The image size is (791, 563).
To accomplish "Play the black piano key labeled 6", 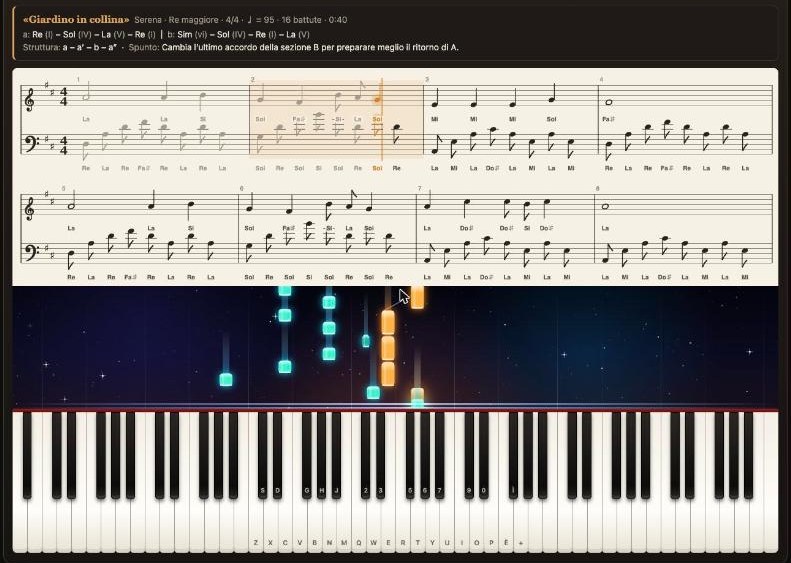I will tap(425, 455).
